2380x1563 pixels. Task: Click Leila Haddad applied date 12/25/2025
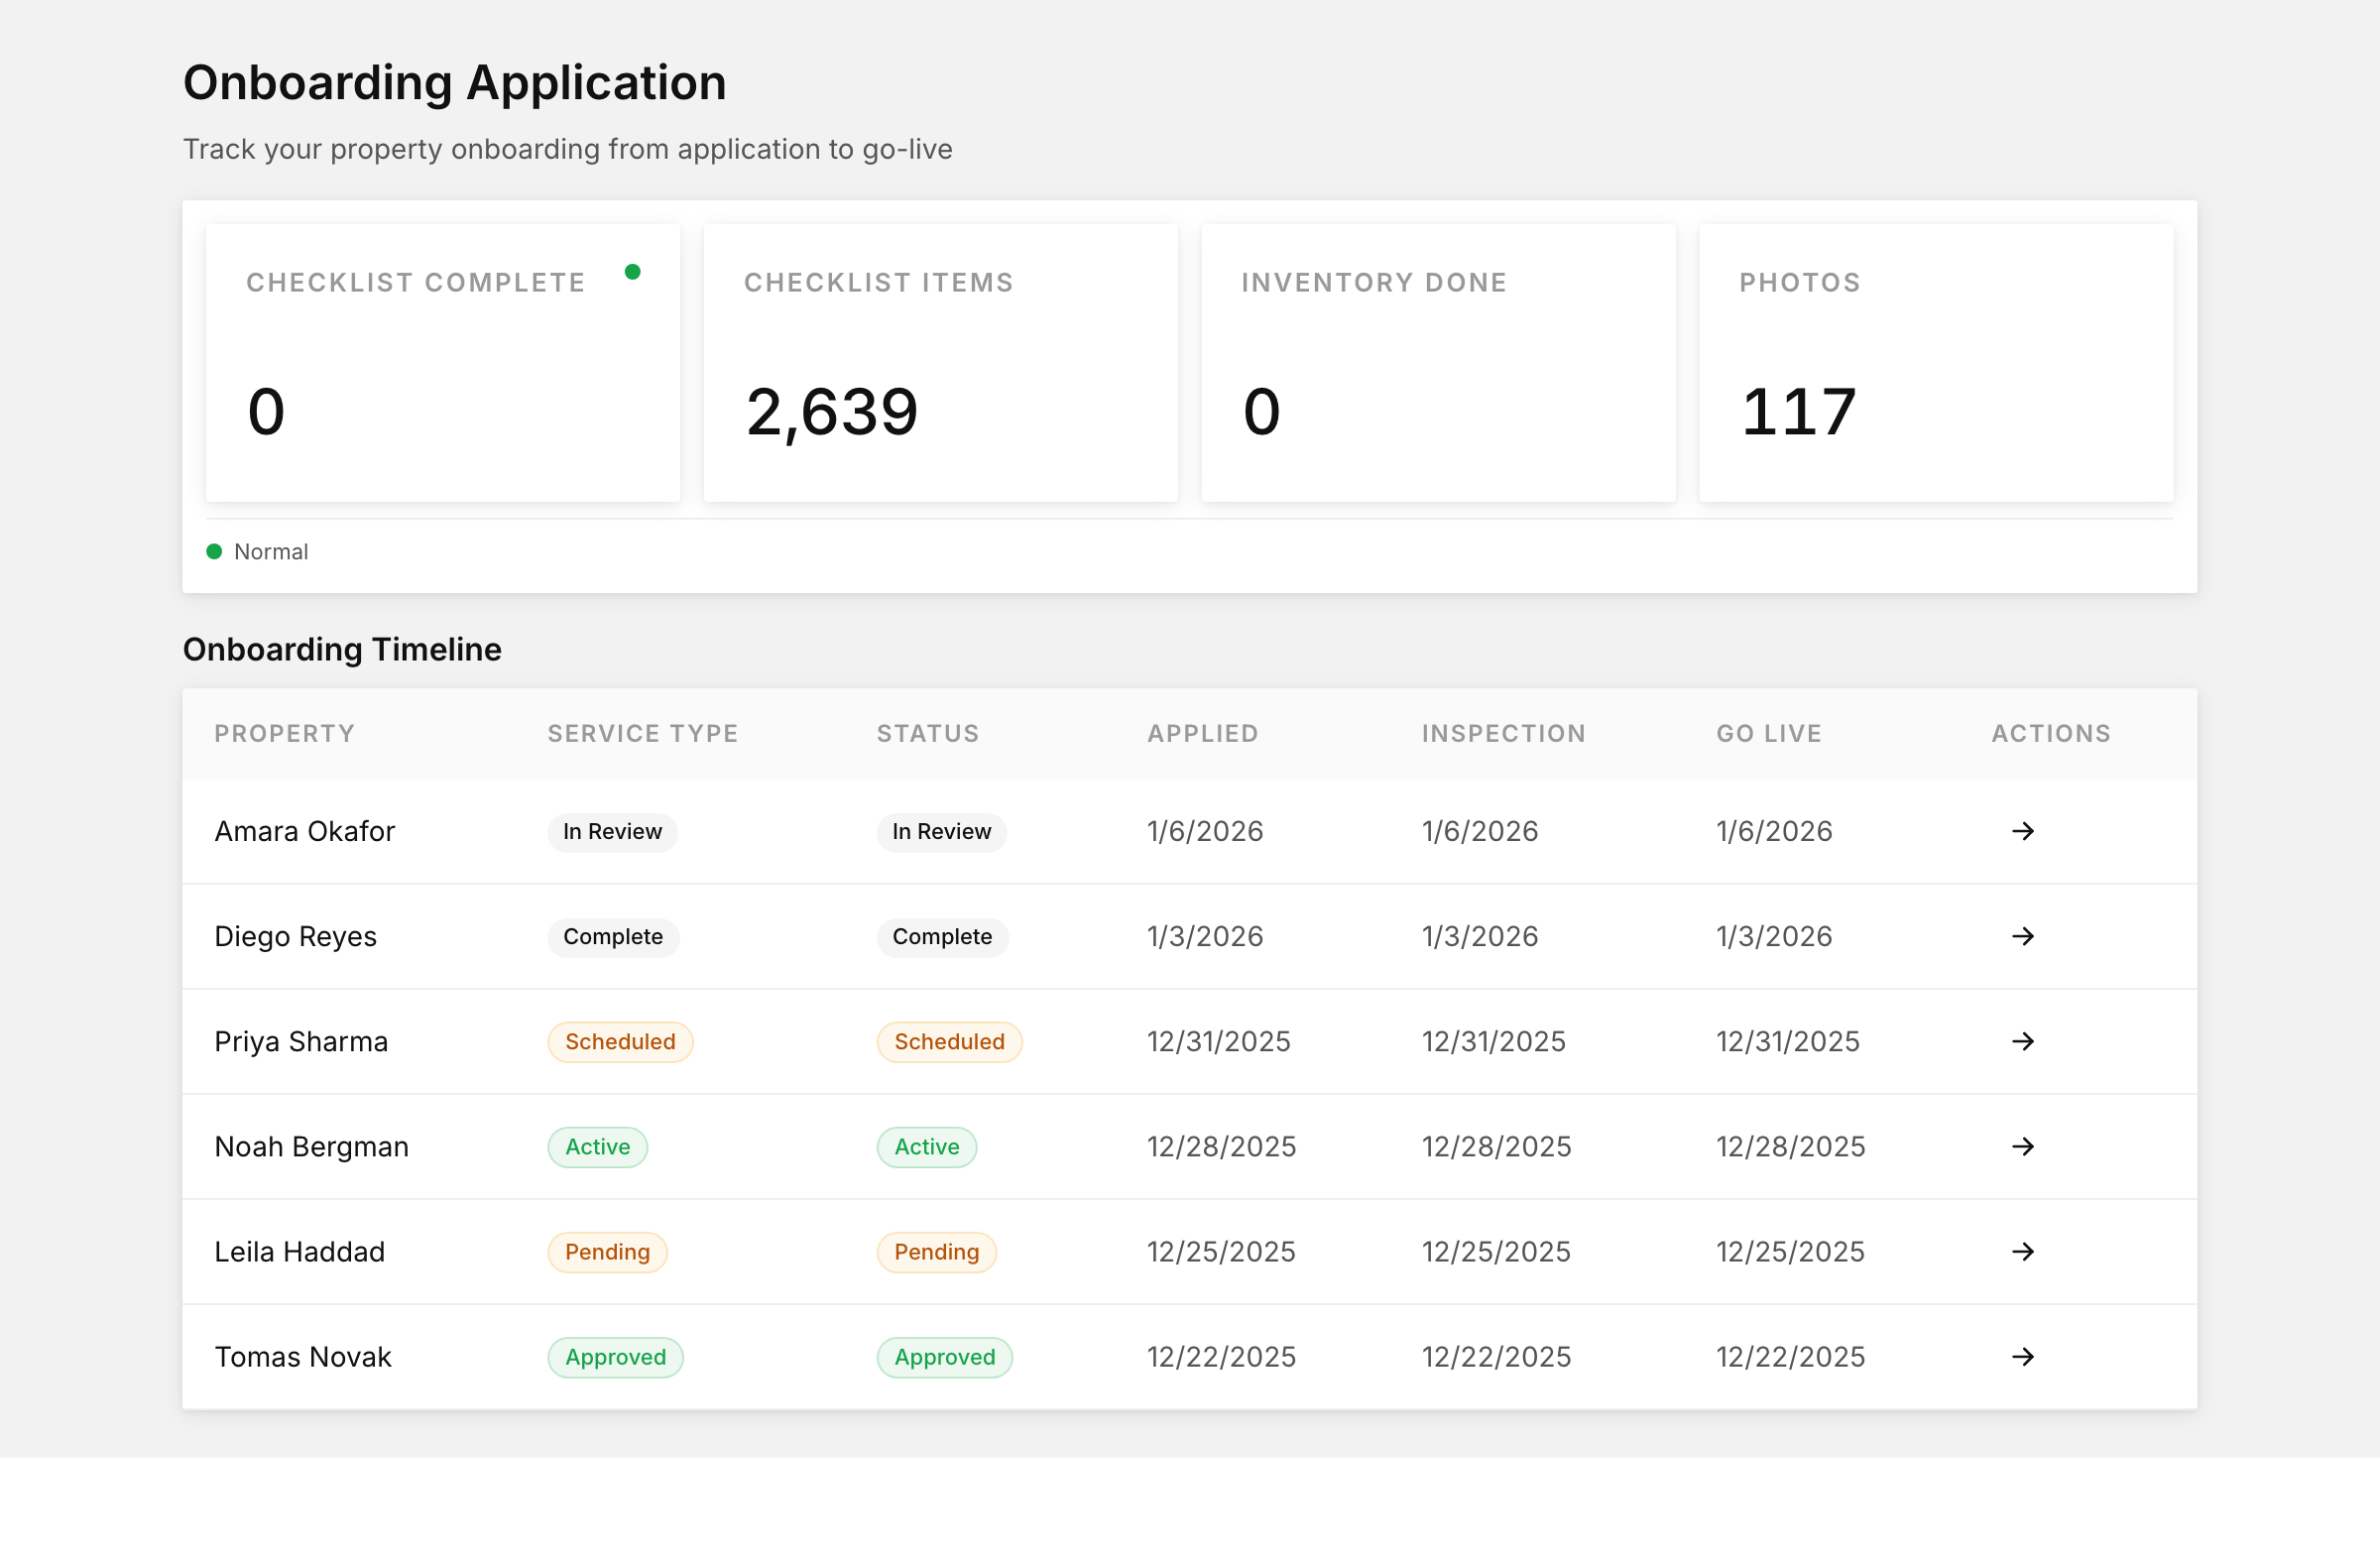(1221, 1251)
